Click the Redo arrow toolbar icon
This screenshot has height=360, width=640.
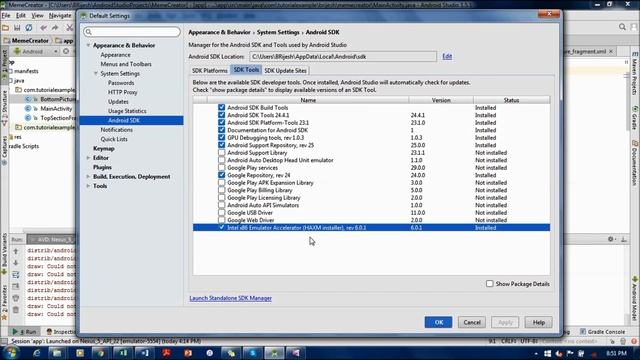(55, 28)
